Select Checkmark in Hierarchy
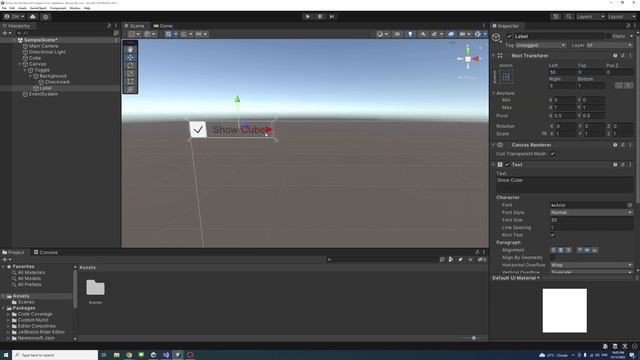The width and height of the screenshot is (640, 360). (x=57, y=82)
